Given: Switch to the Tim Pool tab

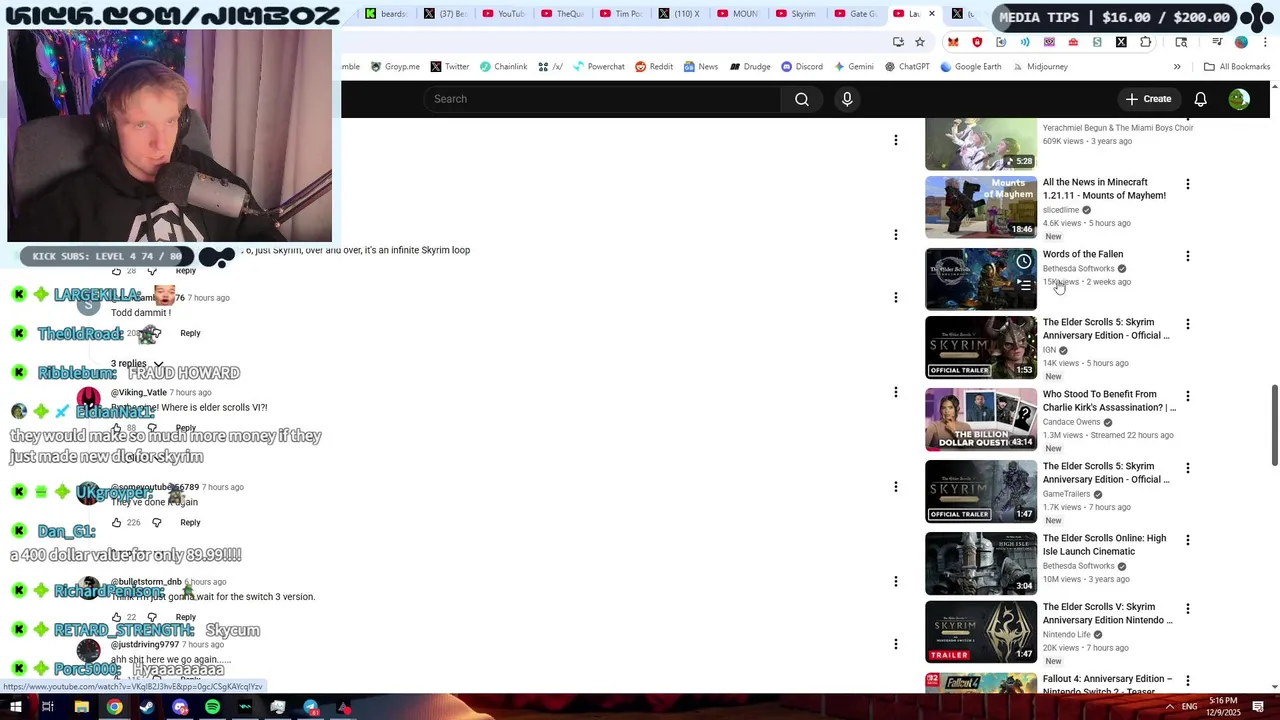Looking at the screenshot, I should click(x=621, y=14).
